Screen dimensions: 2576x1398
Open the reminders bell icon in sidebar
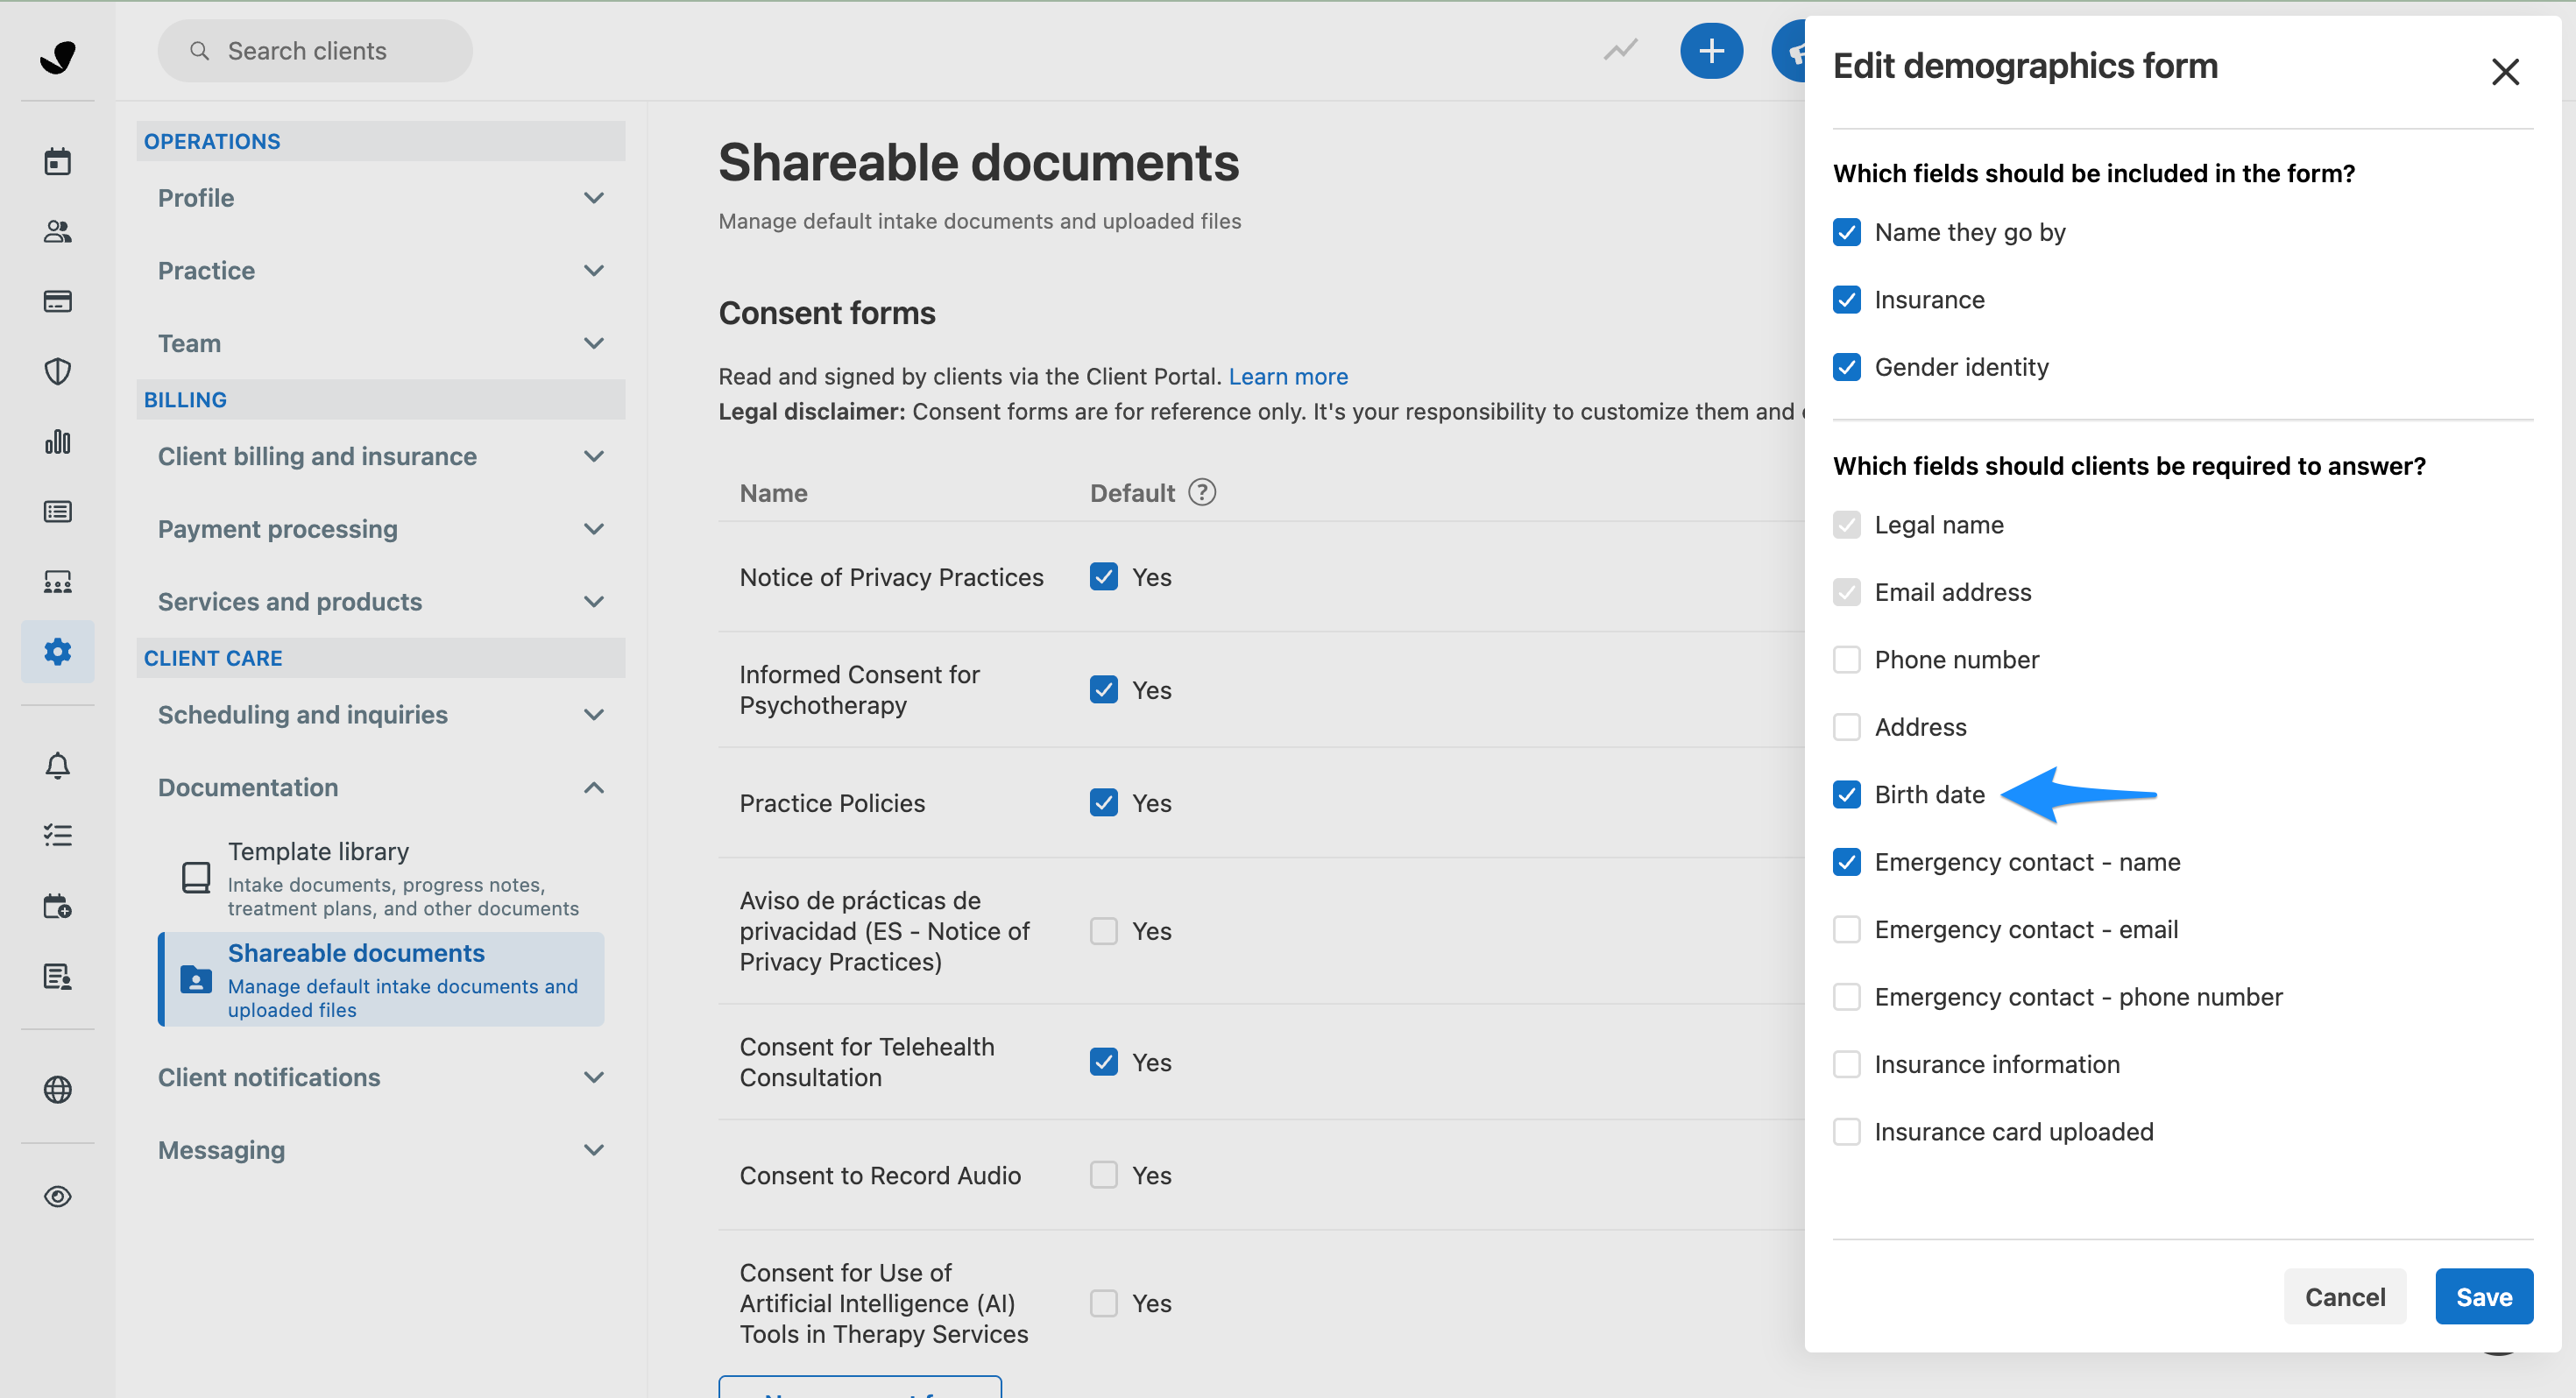pos(58,765)
